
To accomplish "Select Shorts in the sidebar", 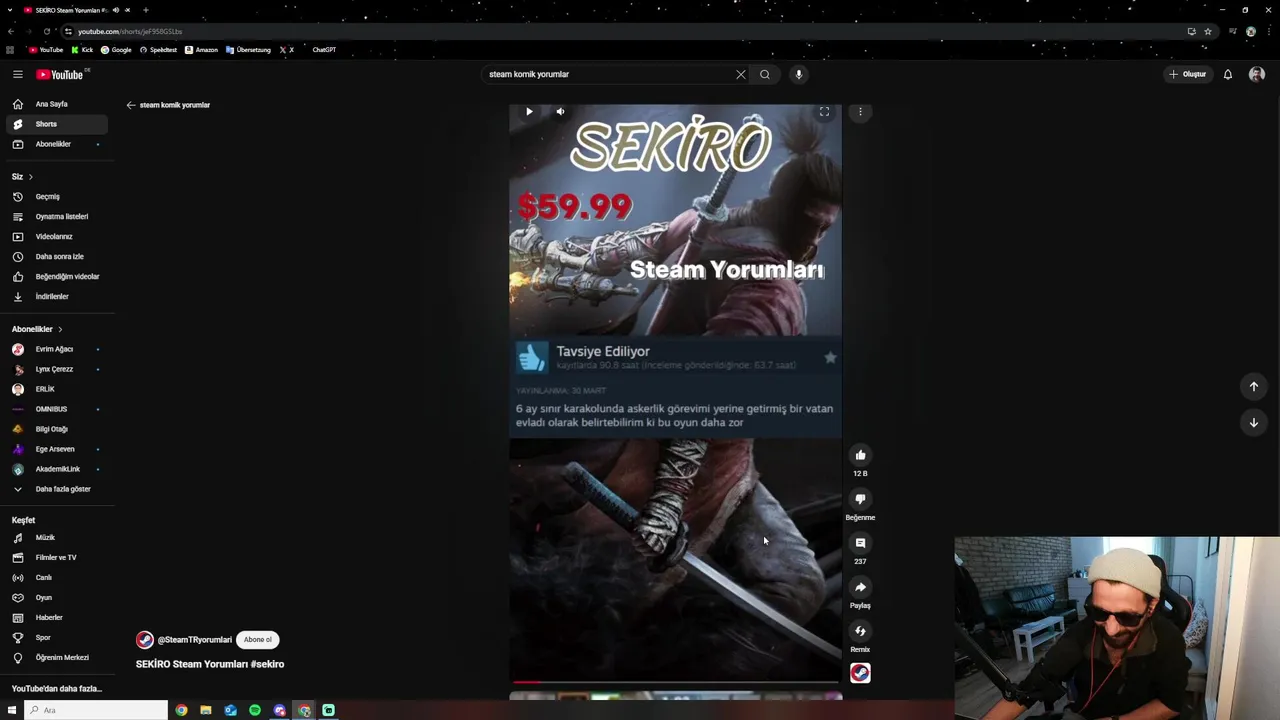I will [x=55, y=124].
